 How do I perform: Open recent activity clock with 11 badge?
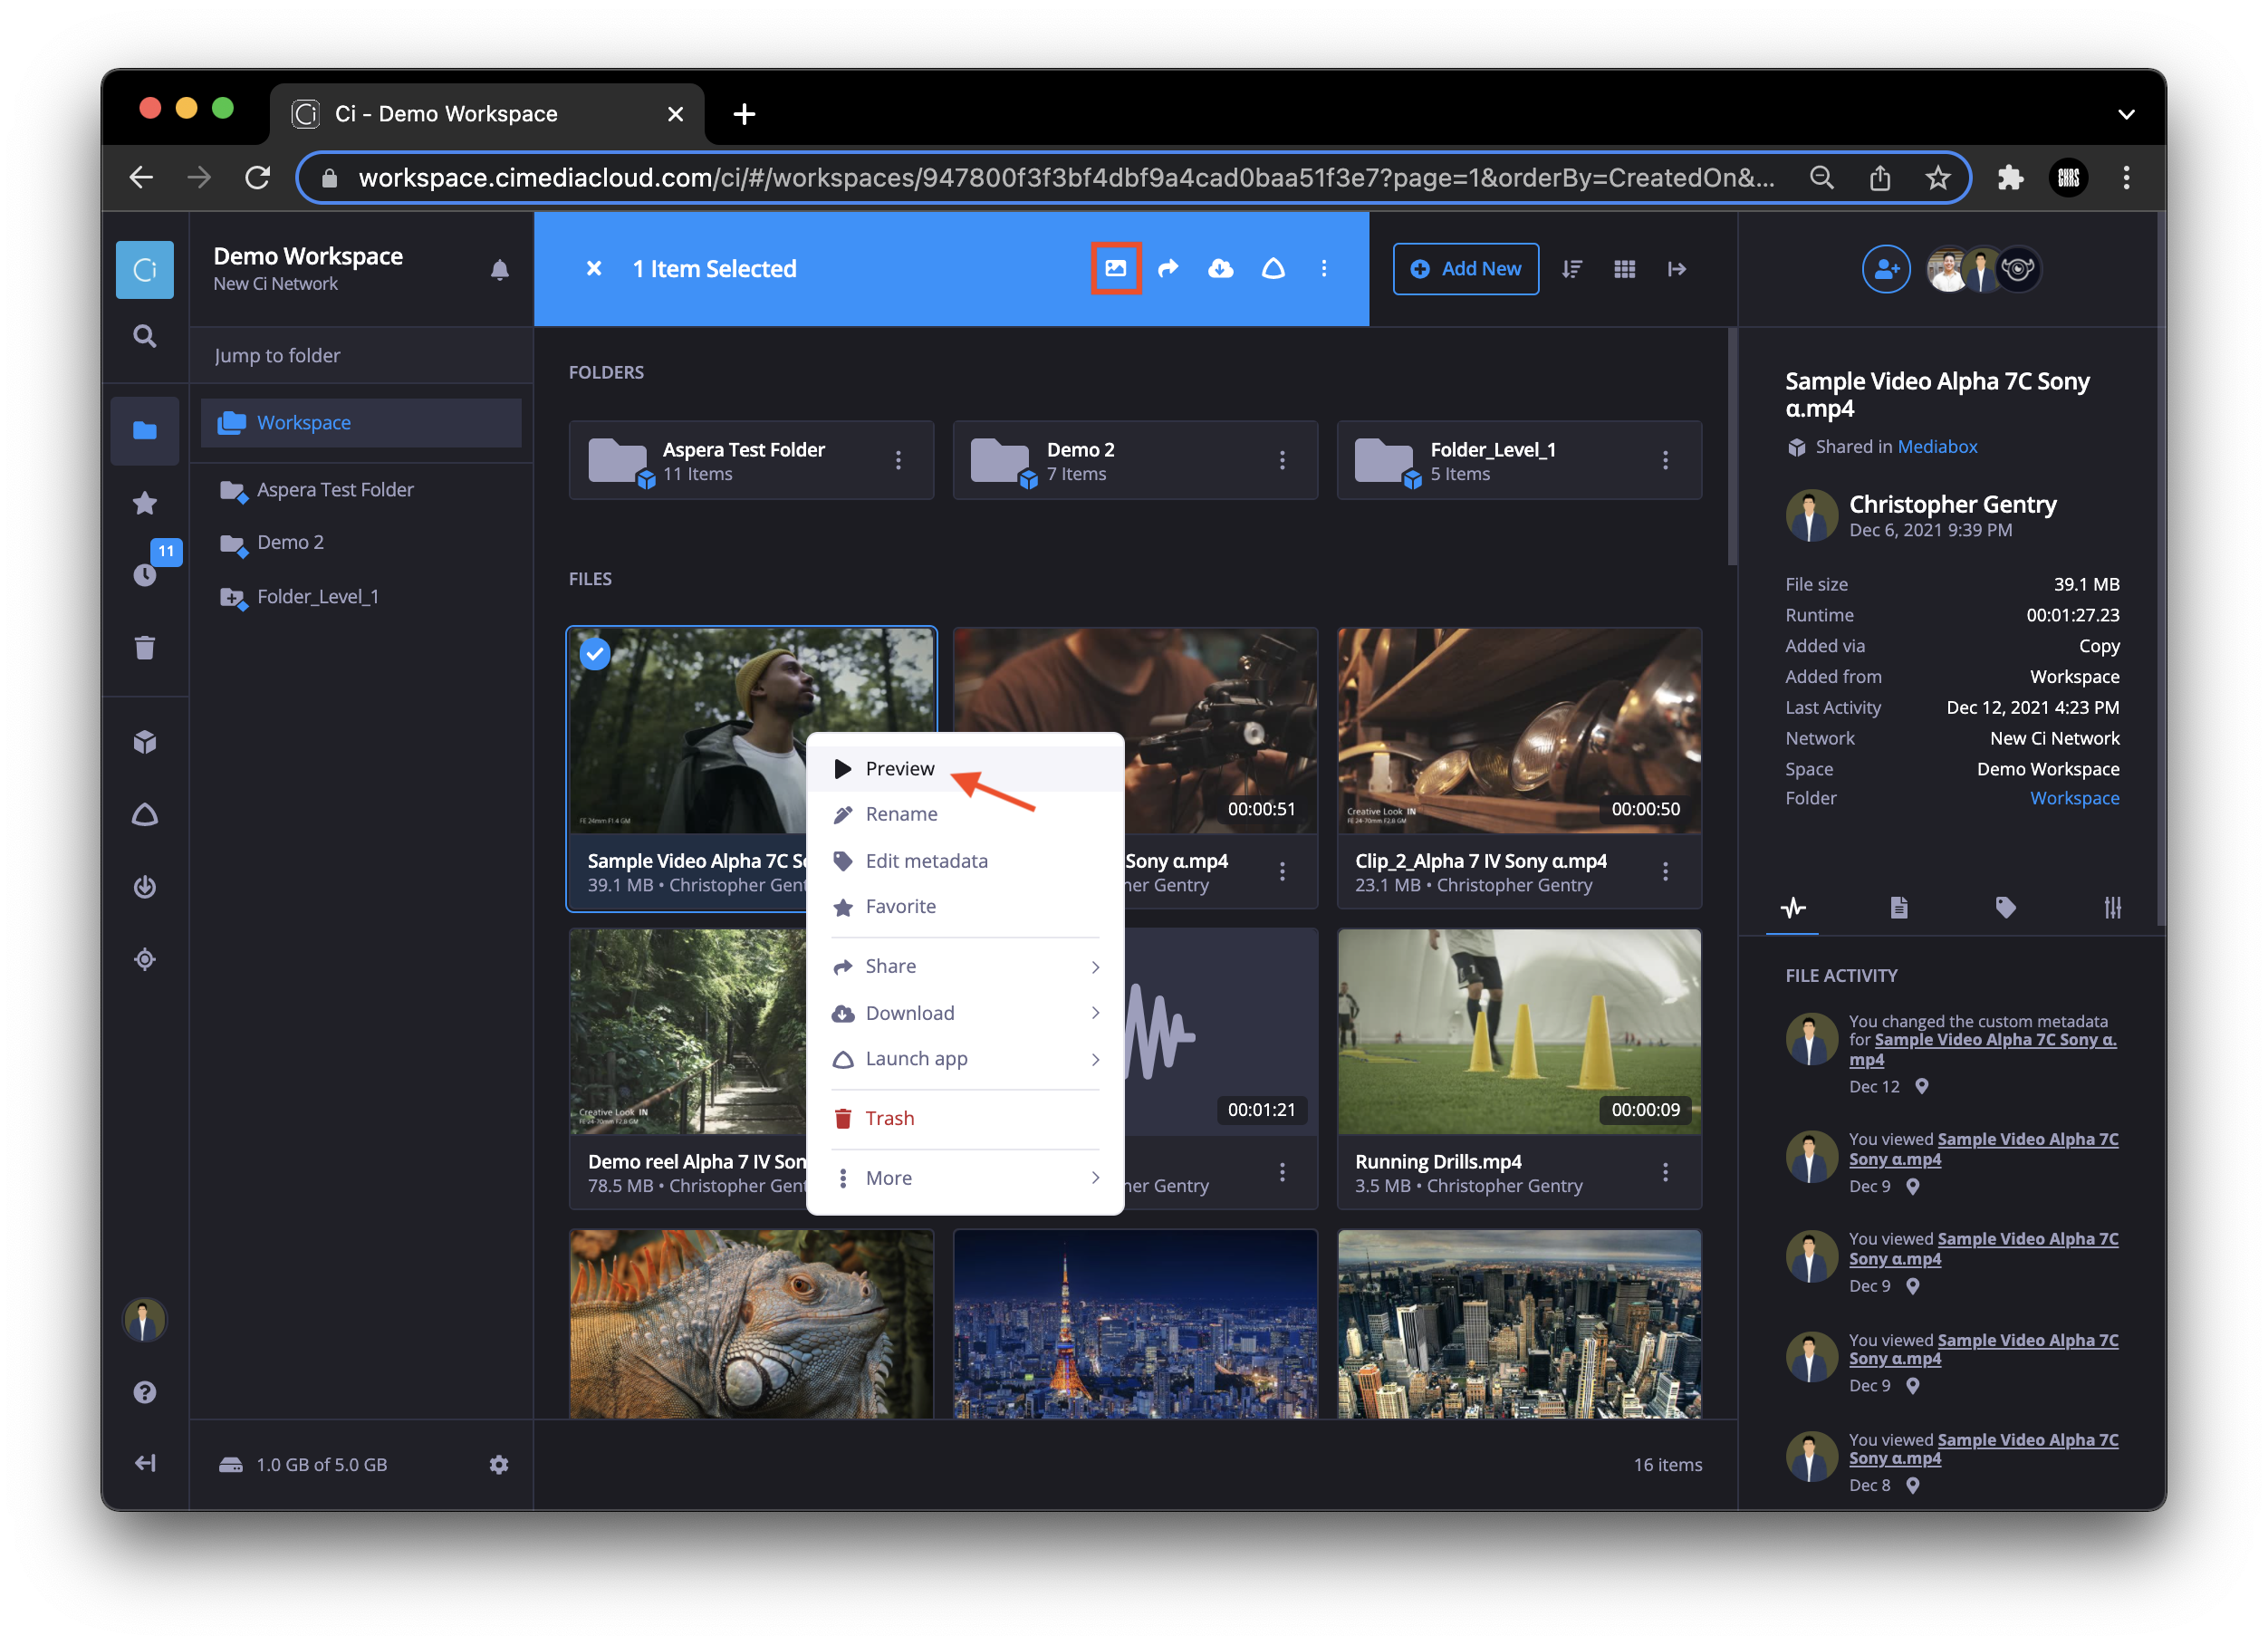click(x=145, y=575)
